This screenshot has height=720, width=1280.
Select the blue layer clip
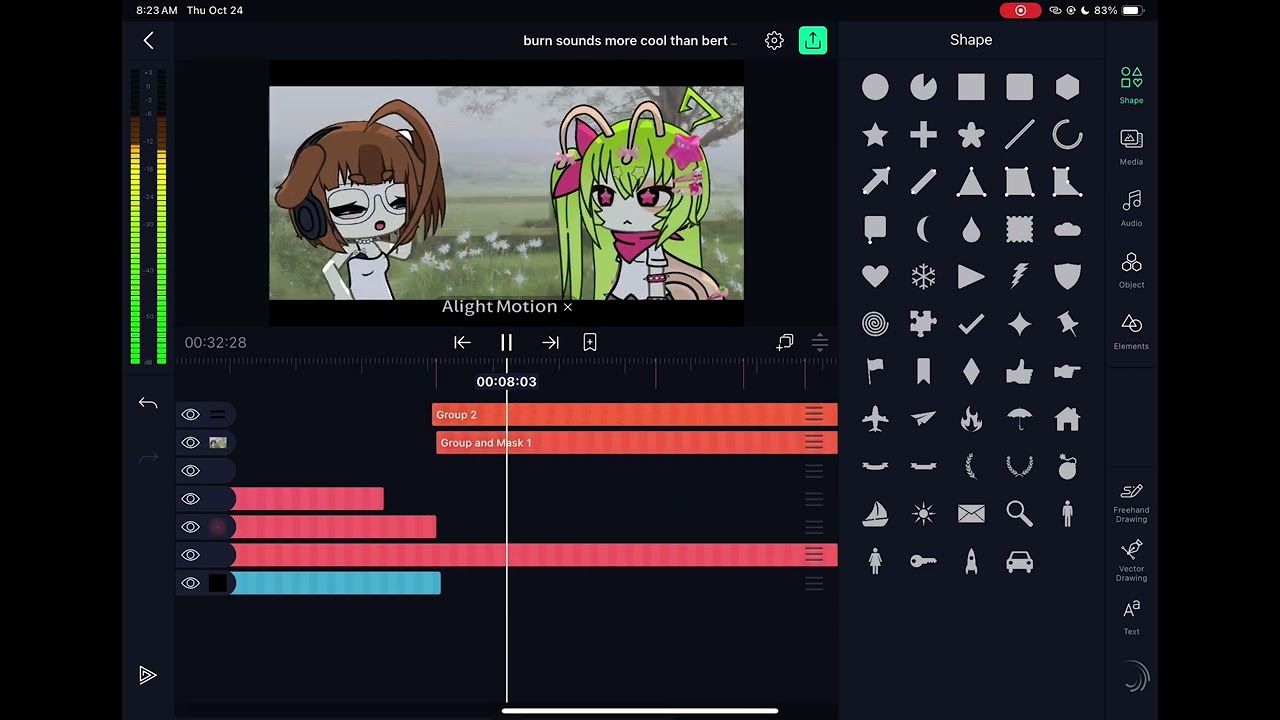coord(335,583)
